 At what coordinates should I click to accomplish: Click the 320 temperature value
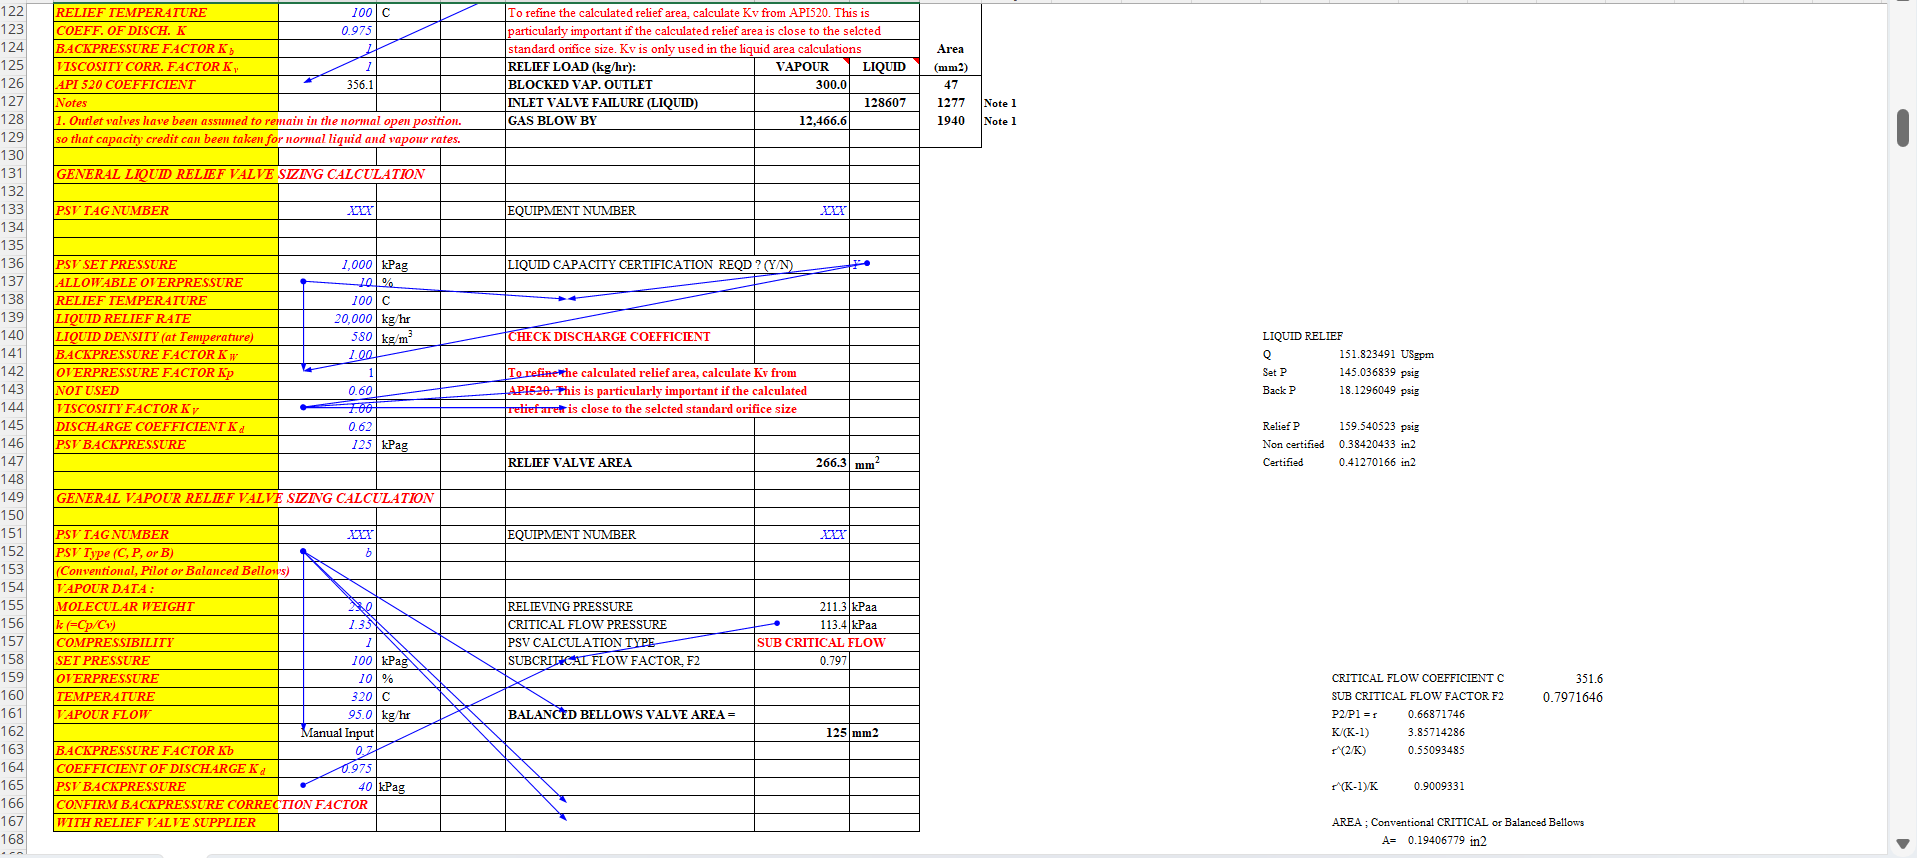pyautogui.click(x=327, y=697)
